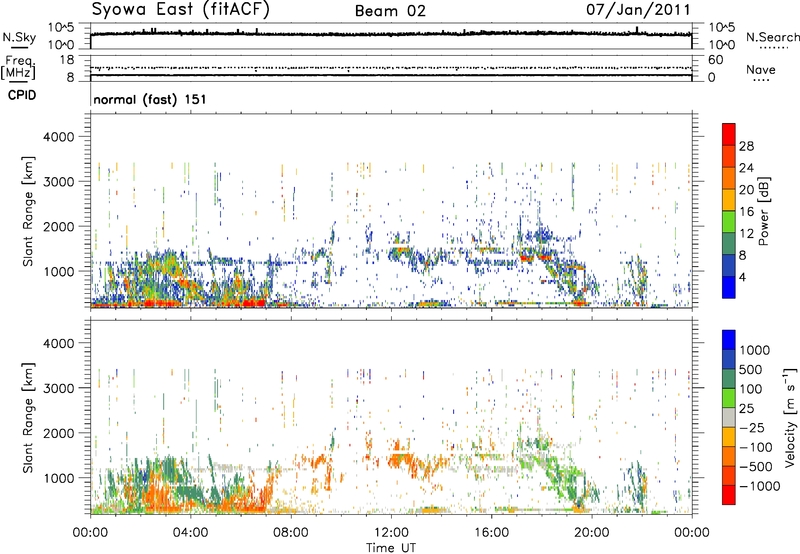
Task: Click the '16:00' time tick label
Action: (x=491, y=533)
